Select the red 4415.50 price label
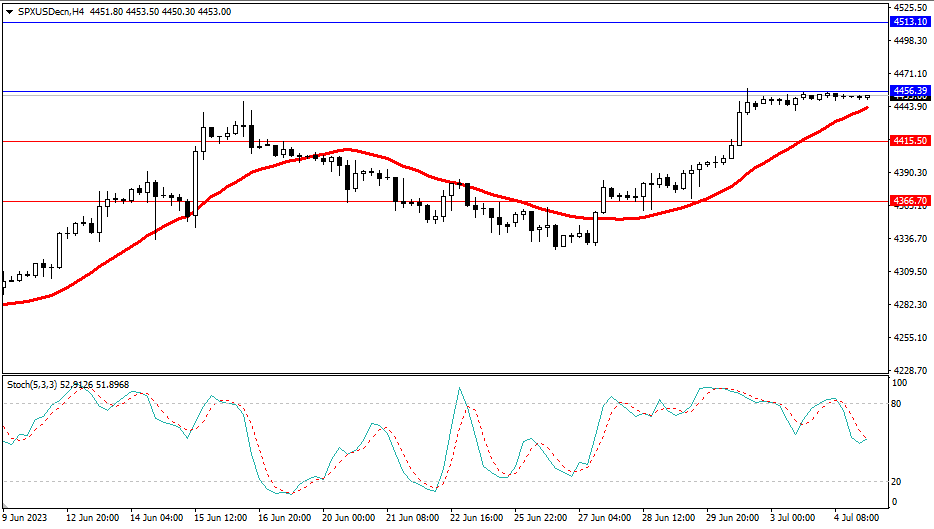 click(910, 141)
